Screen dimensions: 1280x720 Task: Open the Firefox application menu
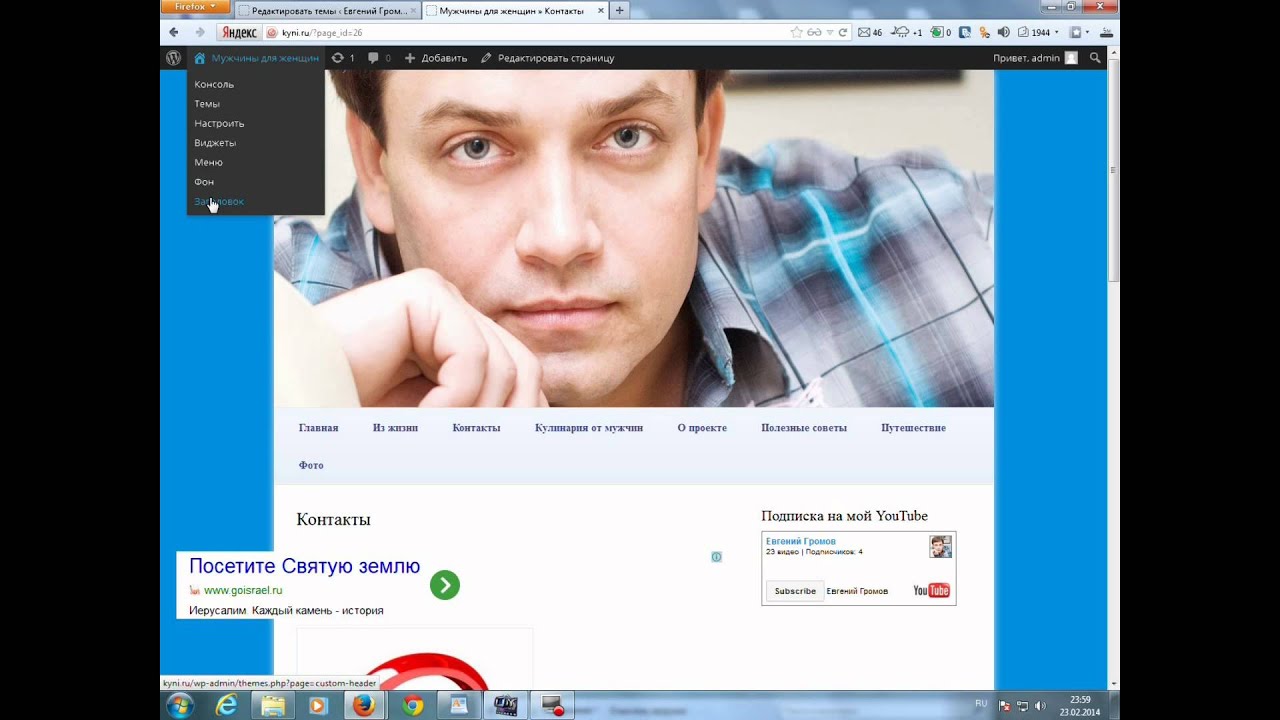(x=194, y=6)
